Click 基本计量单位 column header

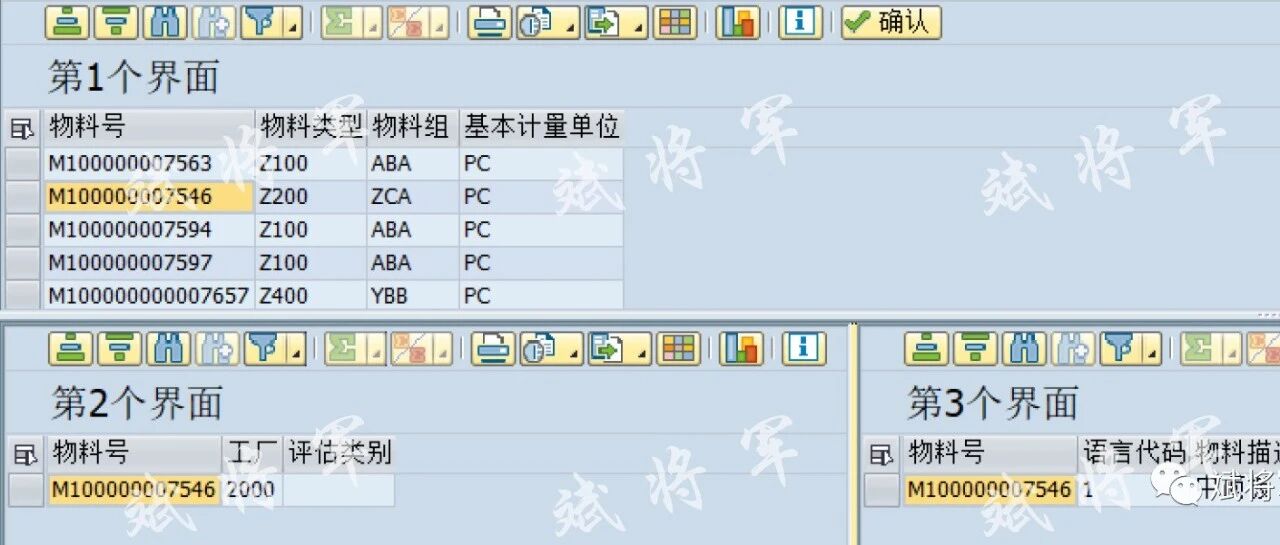pos(542,128)
